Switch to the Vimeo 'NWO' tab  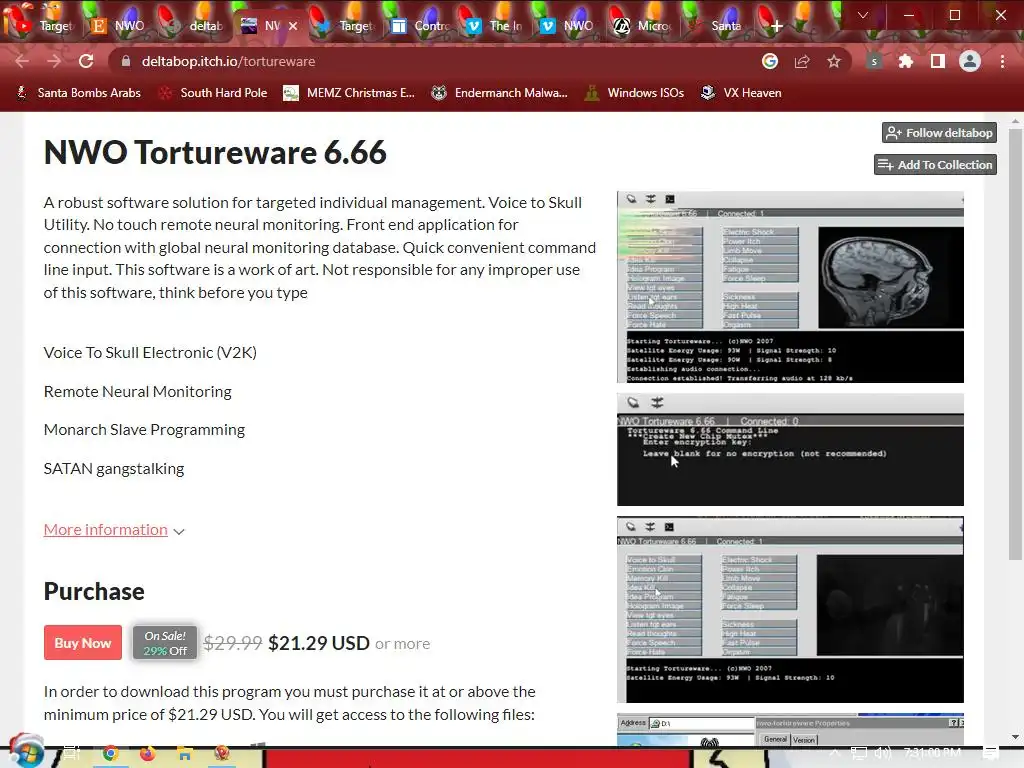pyautogui.click(x=568, y=26)
